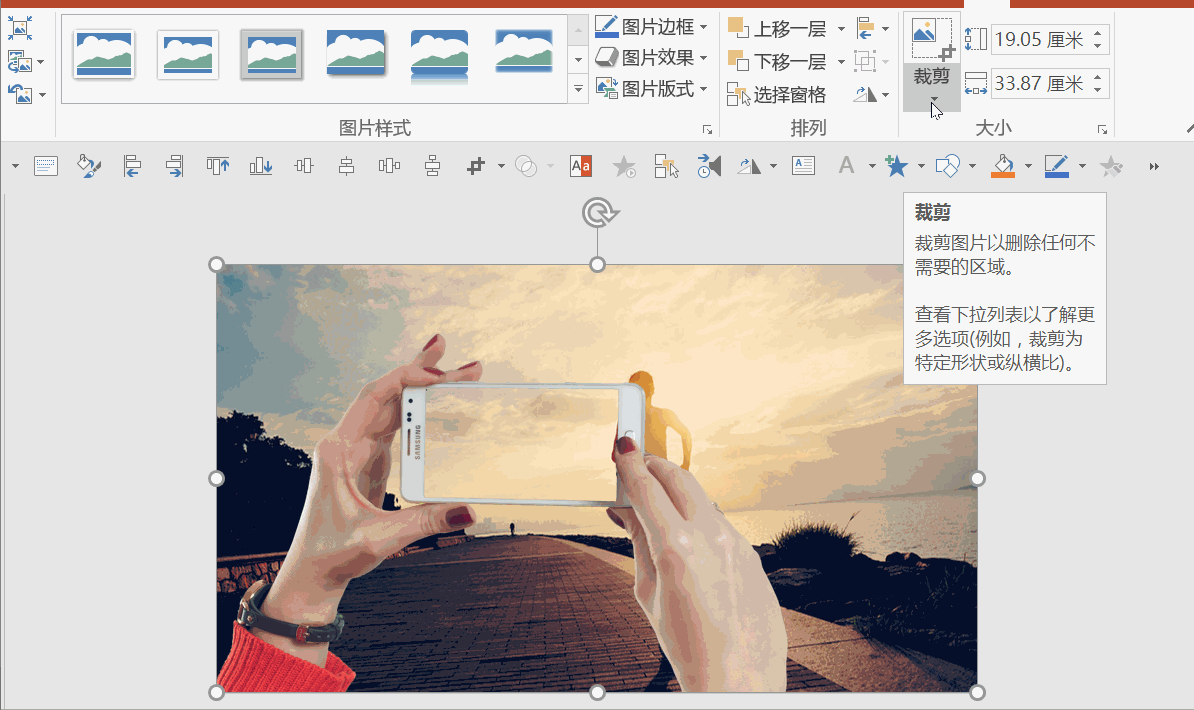Click the selection pane icon in quick toolbar
Screen dimensions: 1194x710
[666, 166]
